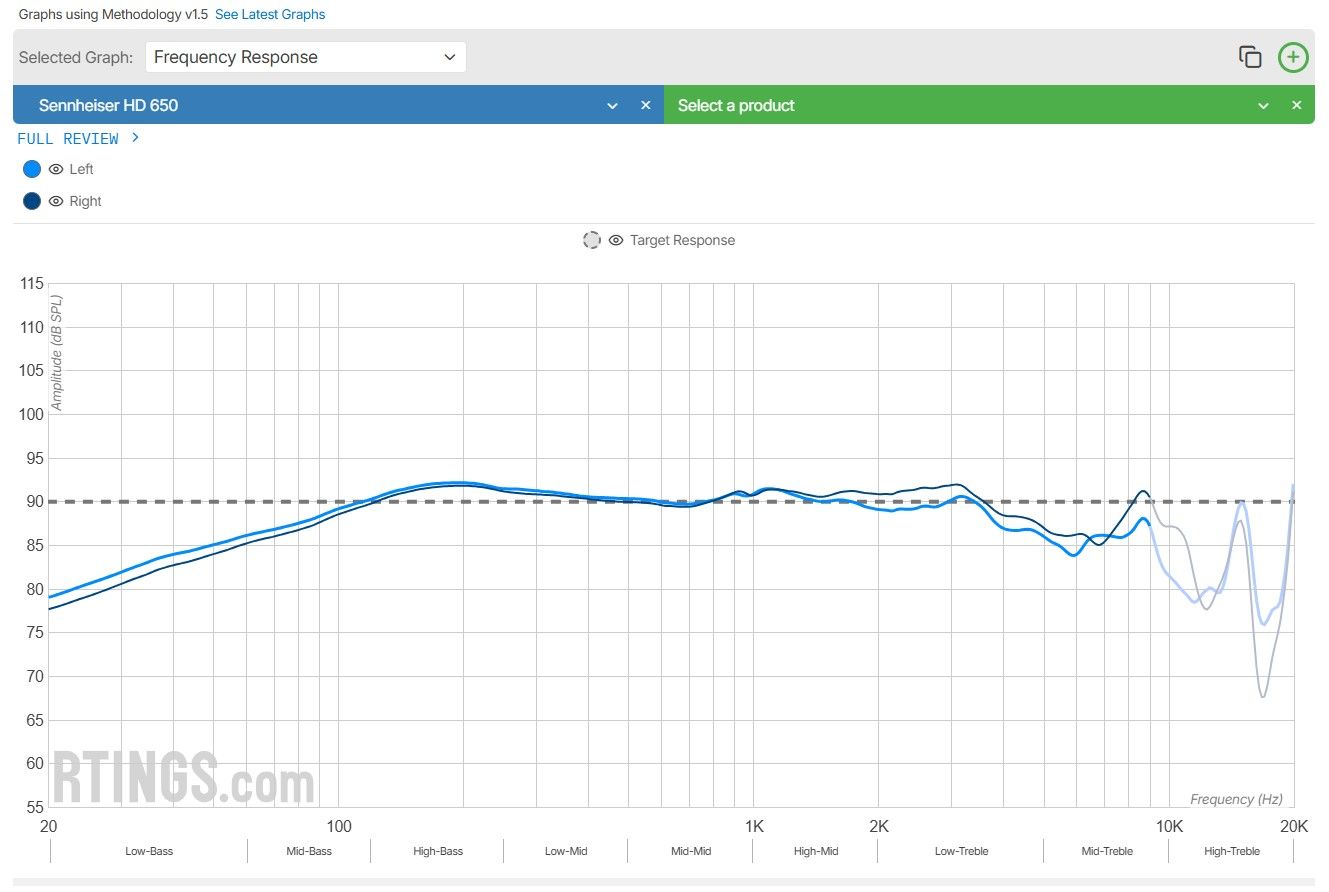Image resolution: width=1329 pixels, height=892 pixels.
Task: Click the 1K frequency axis label
Action: coord(754,826)
